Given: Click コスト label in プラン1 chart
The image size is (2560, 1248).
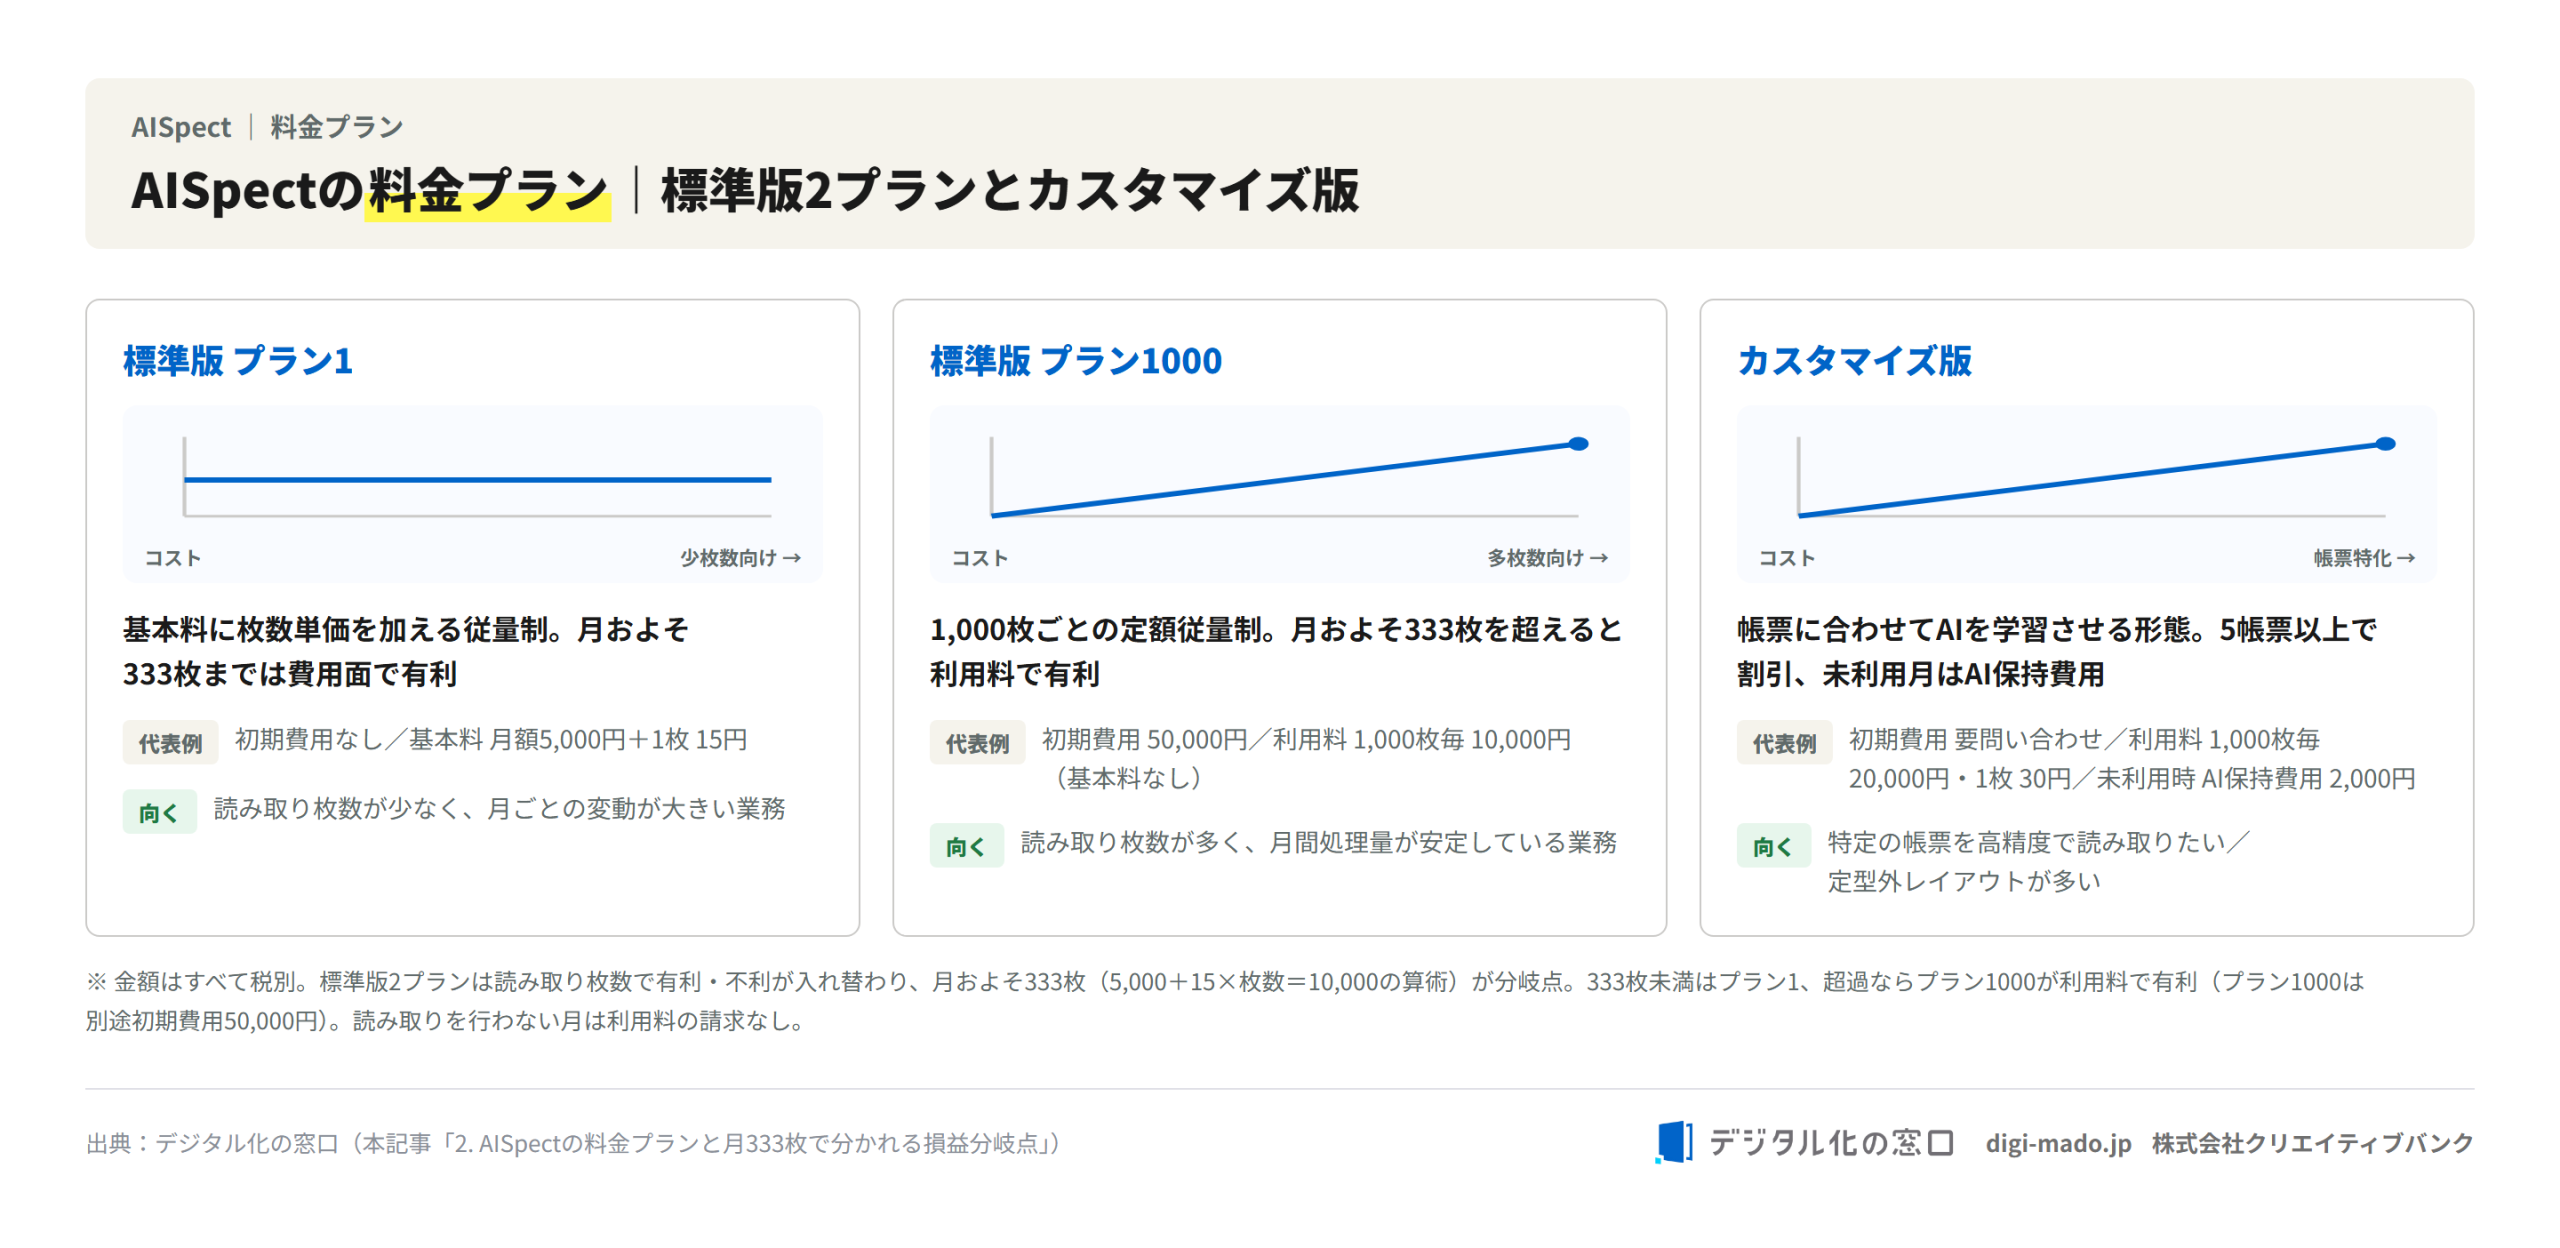Looking at the screenshot, I should (172, 557).
